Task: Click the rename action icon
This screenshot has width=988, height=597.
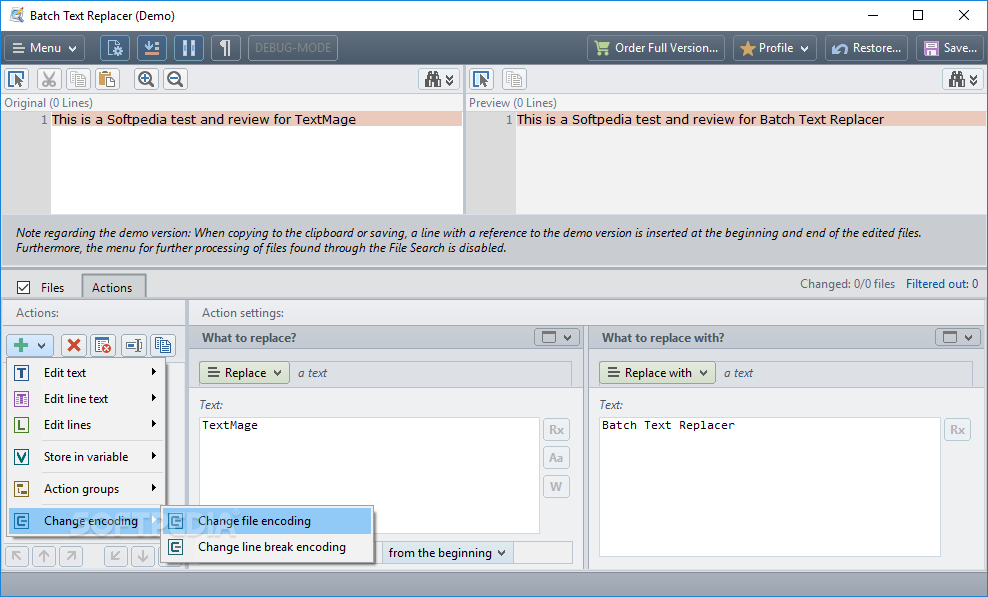Action: click(x=134, y=345)
